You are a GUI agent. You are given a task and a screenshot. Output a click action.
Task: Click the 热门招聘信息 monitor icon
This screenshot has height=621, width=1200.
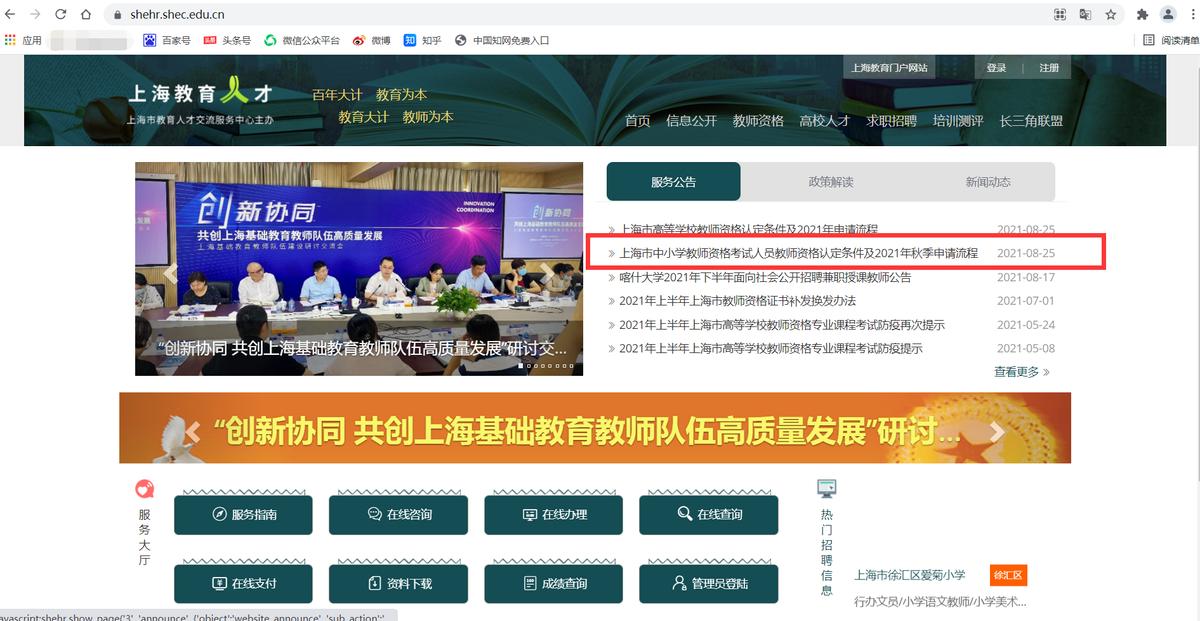tap(825, 489)
